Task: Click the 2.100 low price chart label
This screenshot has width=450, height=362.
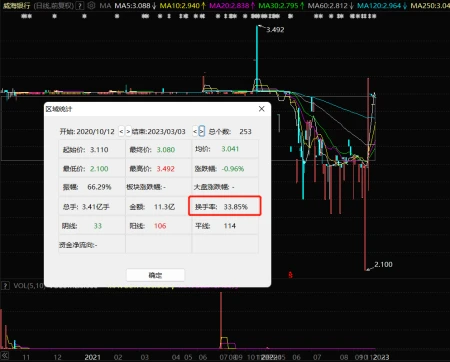Action: tap(383, 264)
